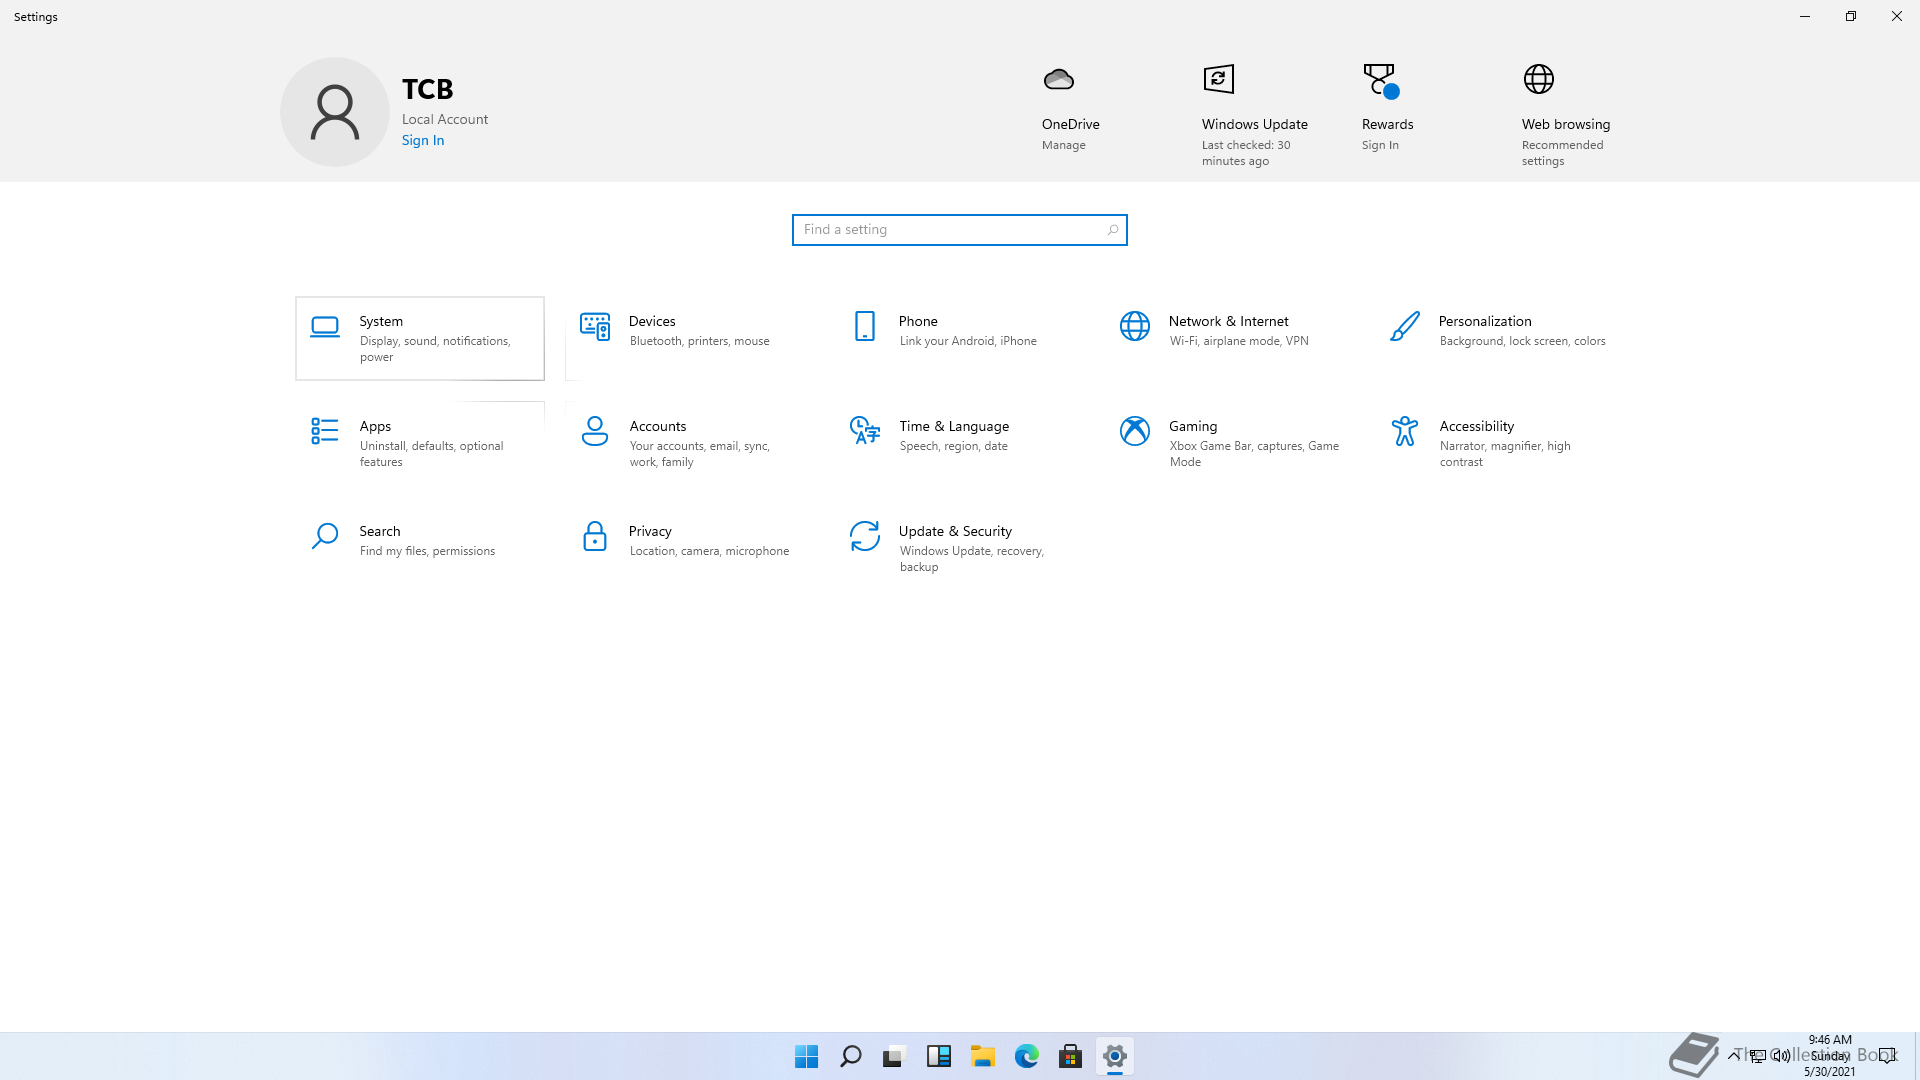Open Time & Language icon
This screenshot has height=1080, width=1920.
(x=864, y=431)
